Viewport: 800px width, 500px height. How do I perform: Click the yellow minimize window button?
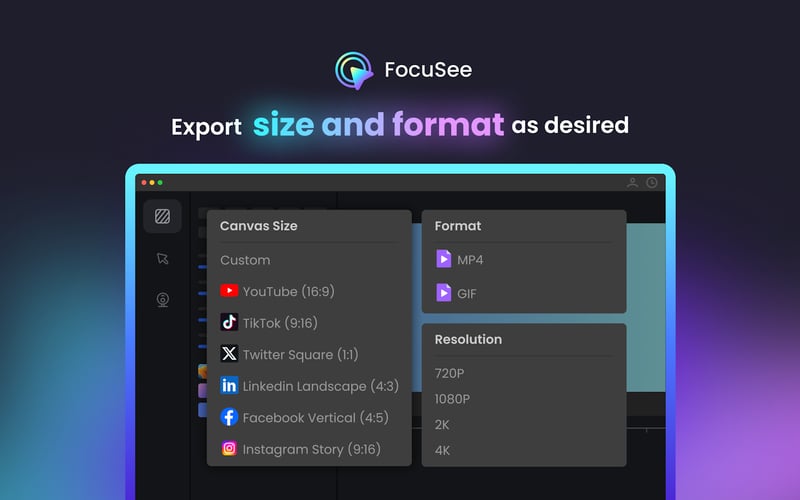pyautogui.click(x=152, y=183)
